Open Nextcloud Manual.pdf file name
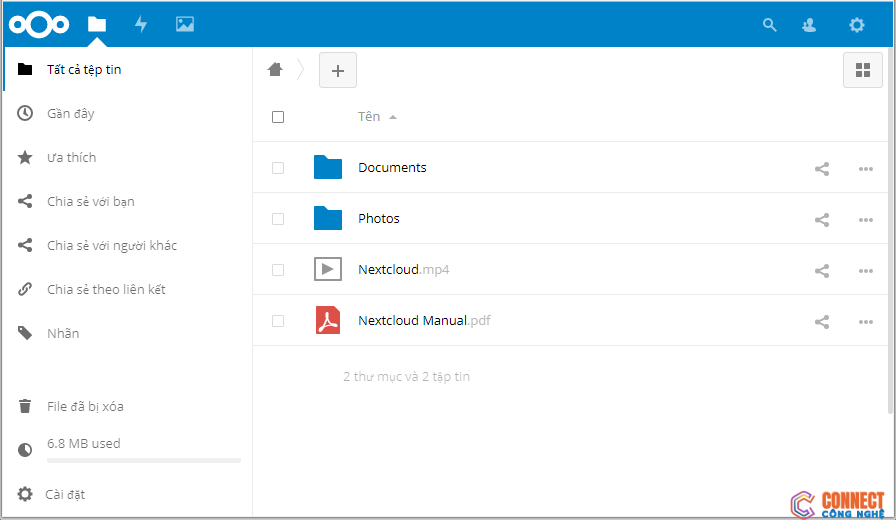 (x=424, y=320)
